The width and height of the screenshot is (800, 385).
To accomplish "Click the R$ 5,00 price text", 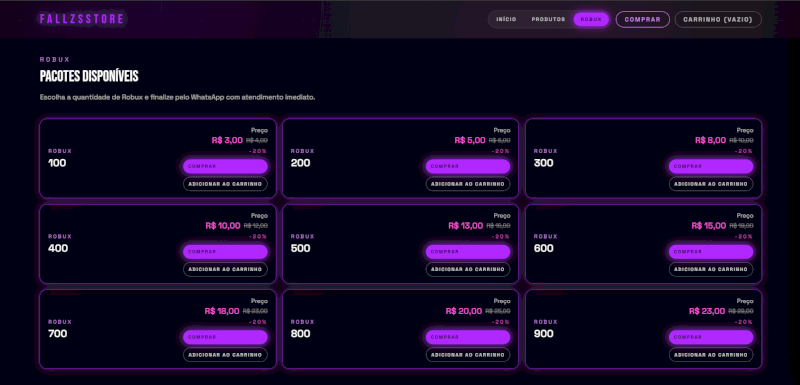I will point(470,140).
